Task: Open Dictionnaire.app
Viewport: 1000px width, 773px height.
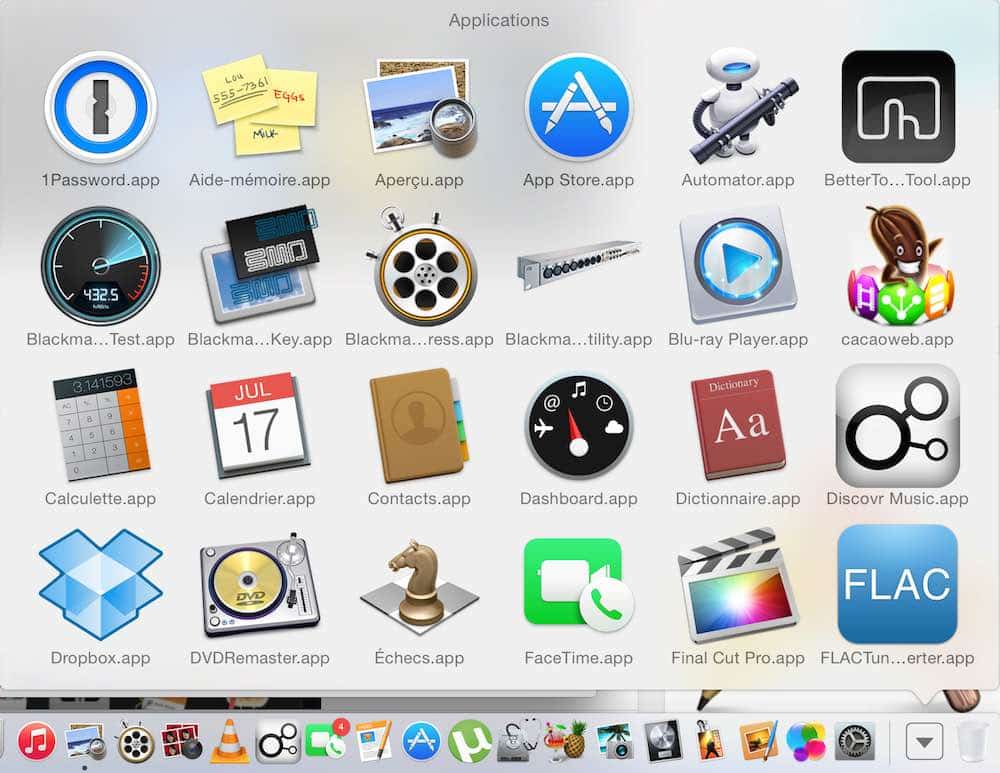Action: click(738, 425)
